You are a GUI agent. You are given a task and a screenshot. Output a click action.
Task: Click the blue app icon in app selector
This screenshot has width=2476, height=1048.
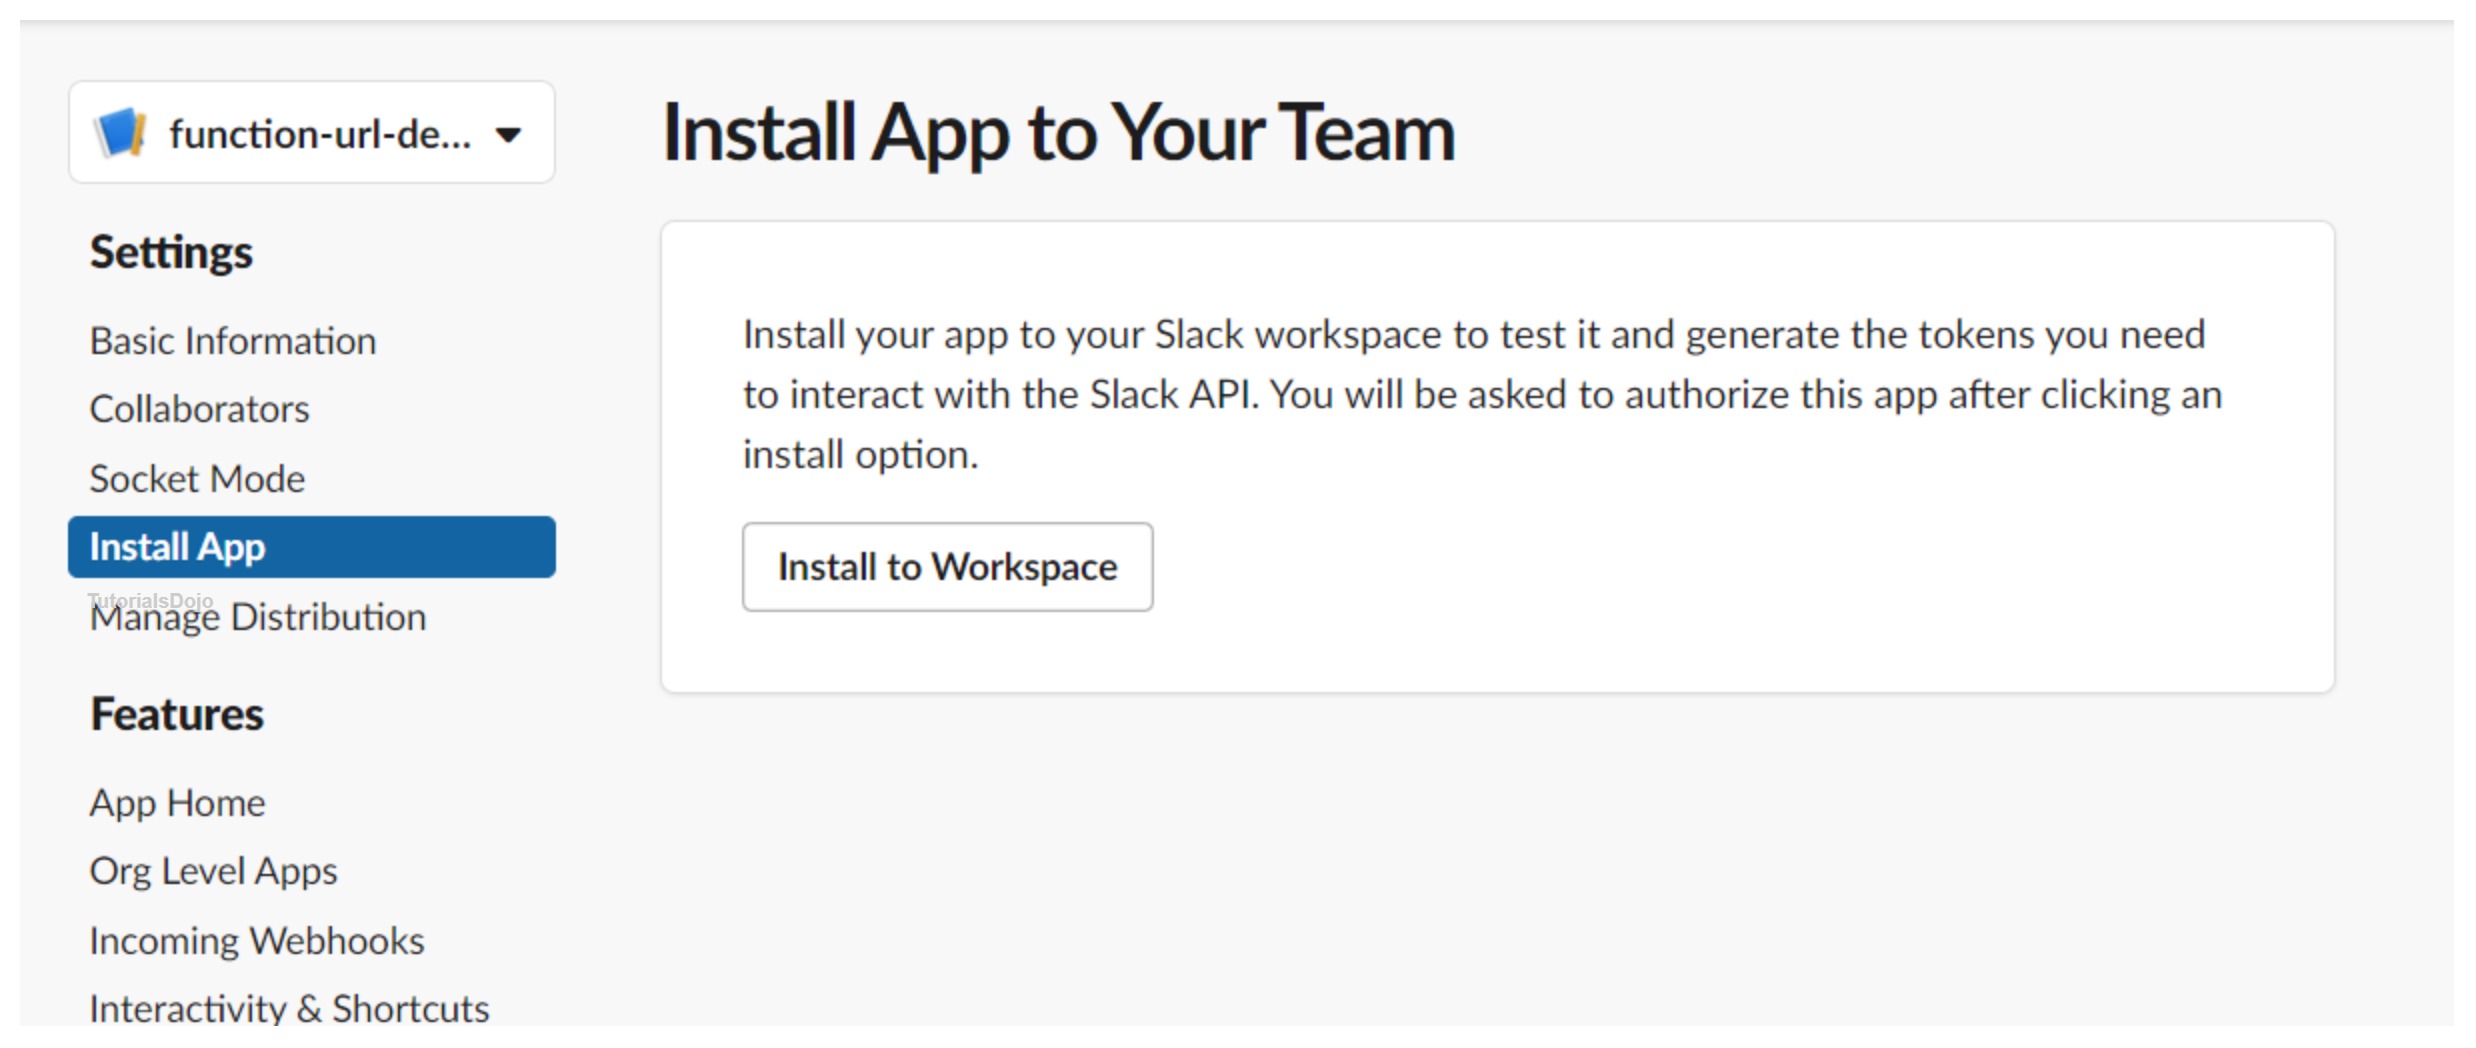tap(119, 133)
